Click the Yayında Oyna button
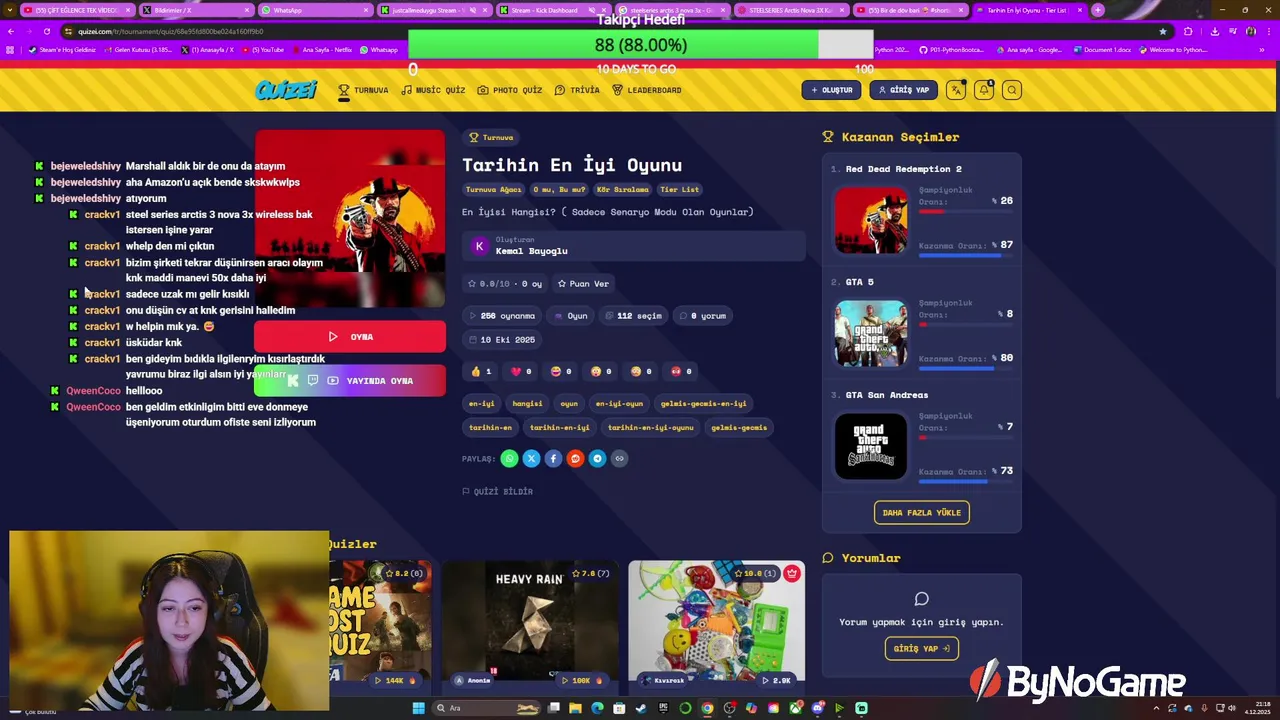Viewport: 1280px width, 720px height. click(x=350, y=381)
